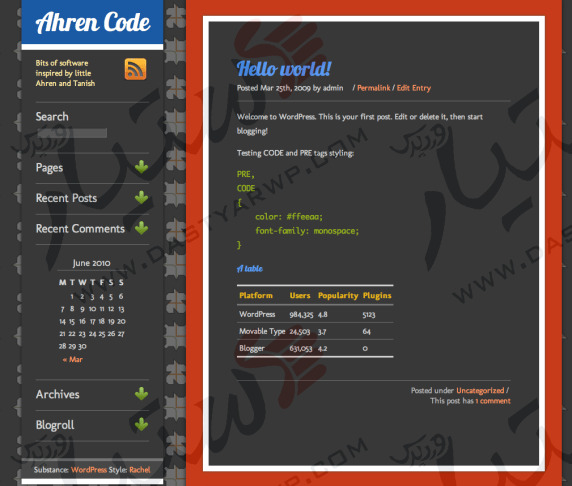Click the Platform table header

(256, 296)
